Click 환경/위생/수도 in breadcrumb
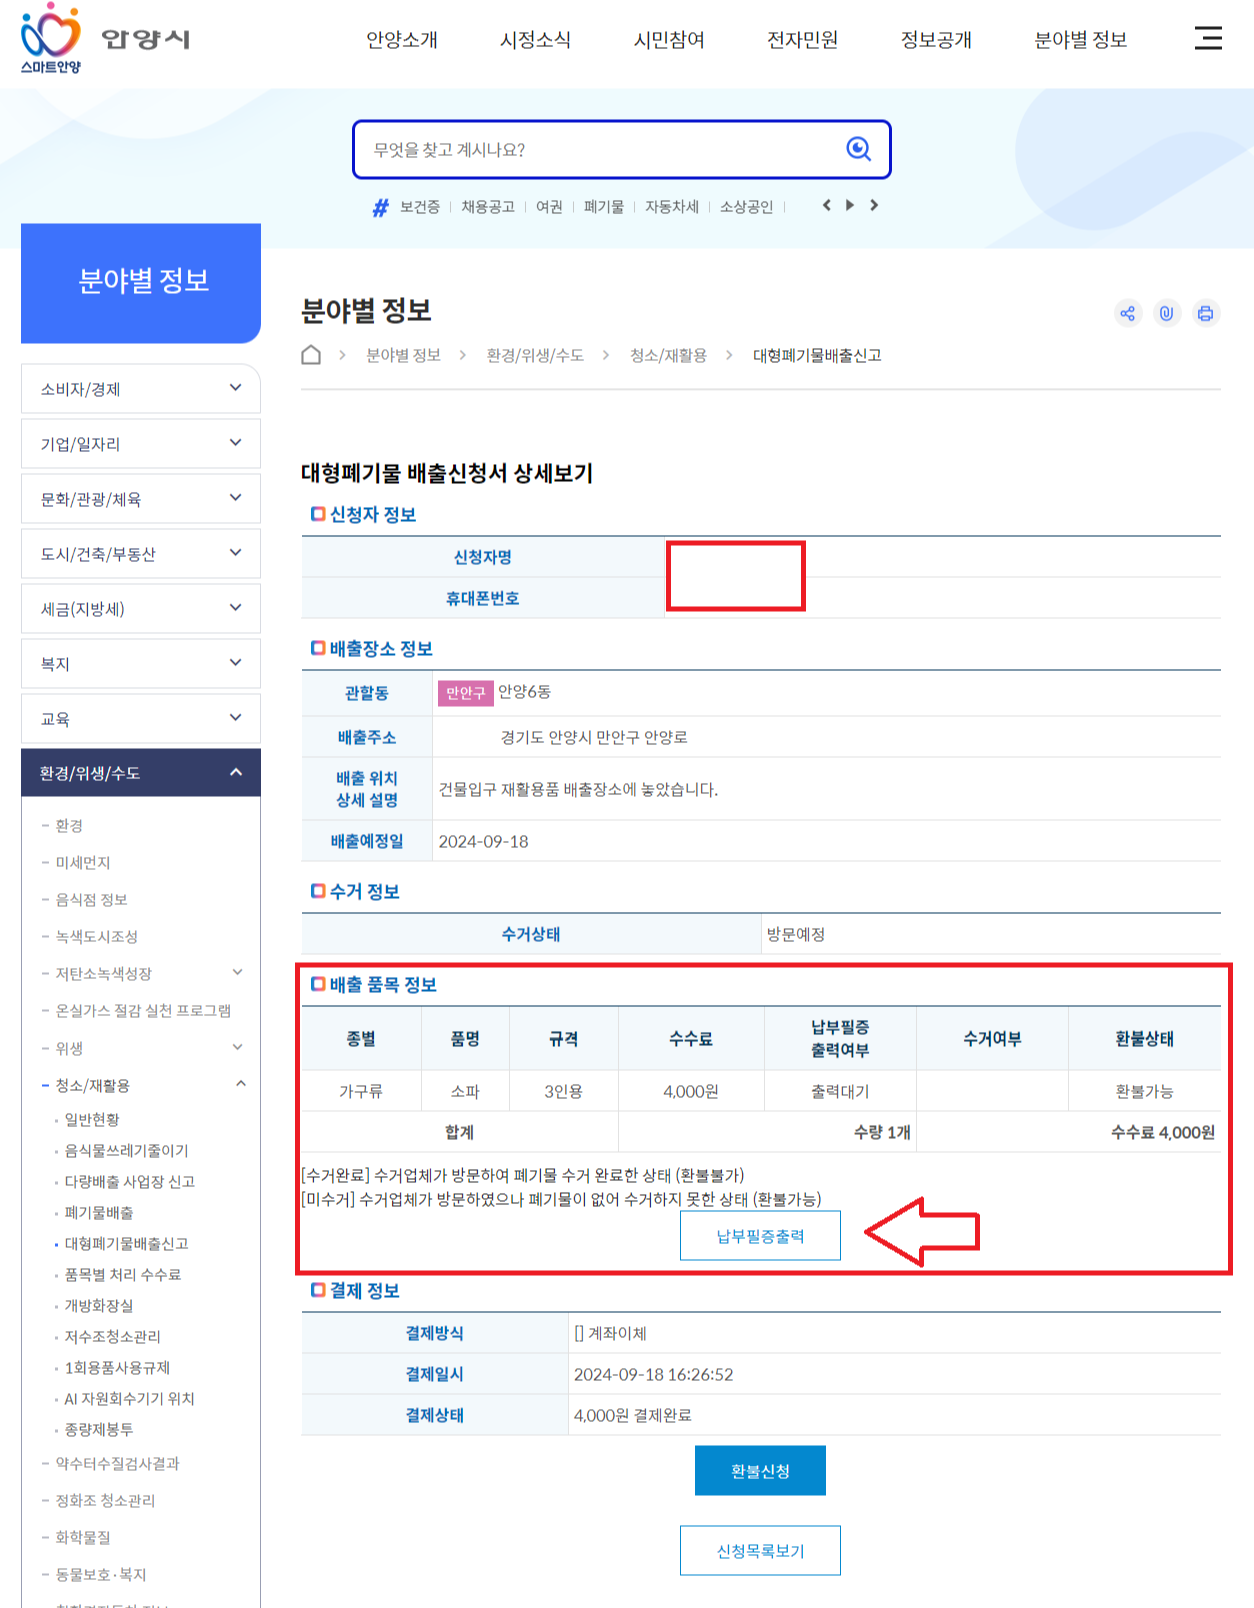The height and width of the screenshot is (1608, 1254). 535,356
